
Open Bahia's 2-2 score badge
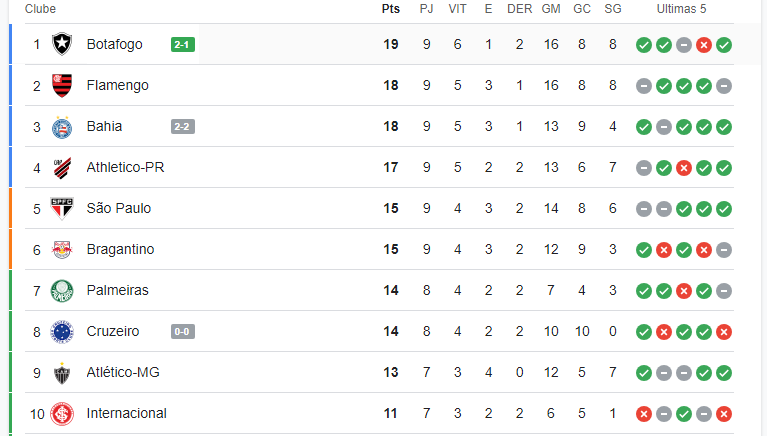(x=183, y=127)
